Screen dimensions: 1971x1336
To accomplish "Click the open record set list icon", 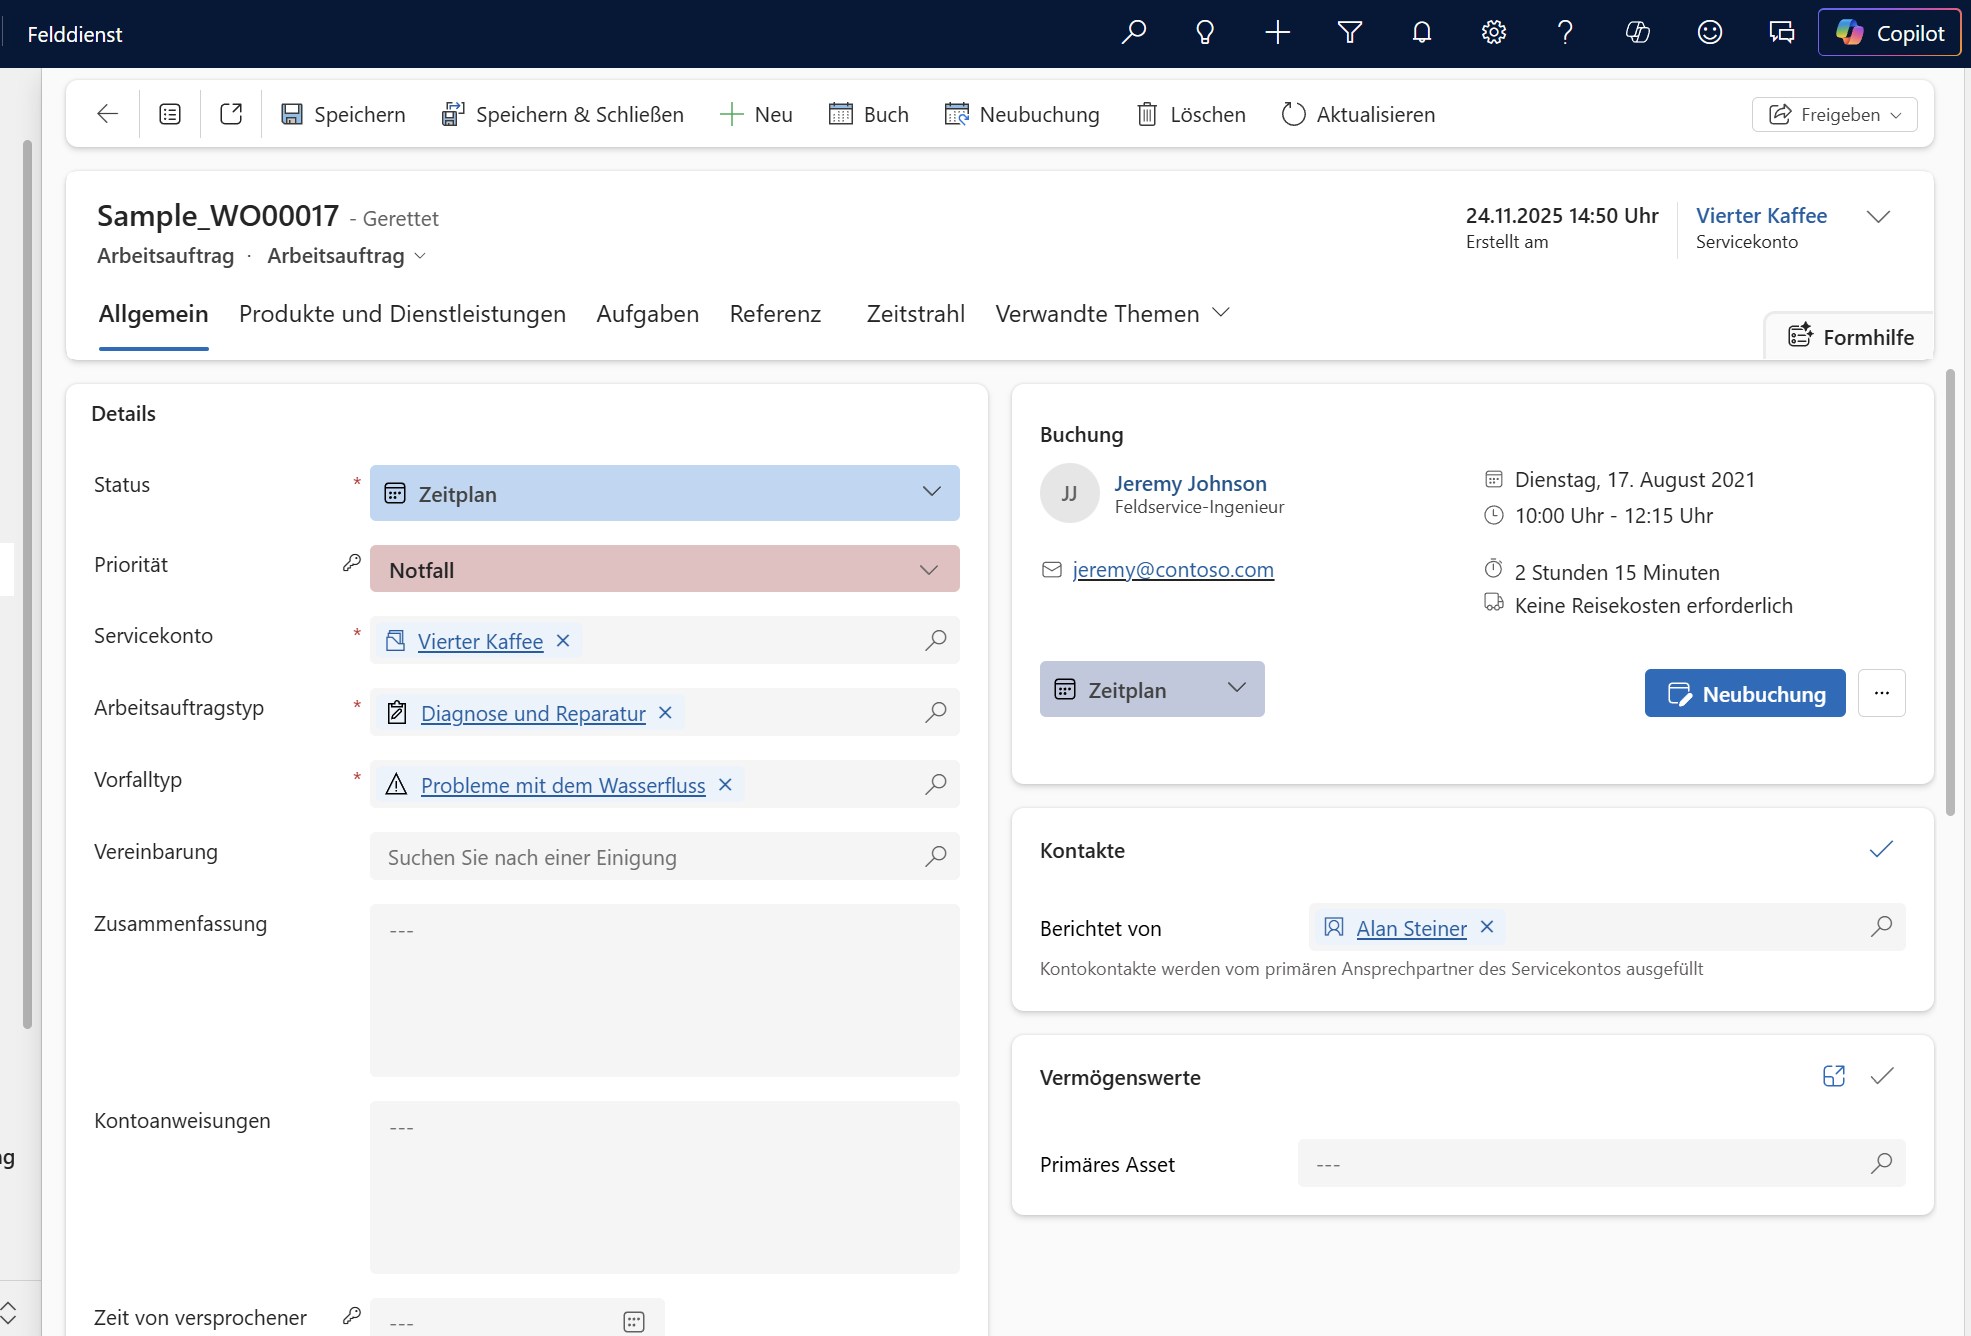I will point(170,114).
